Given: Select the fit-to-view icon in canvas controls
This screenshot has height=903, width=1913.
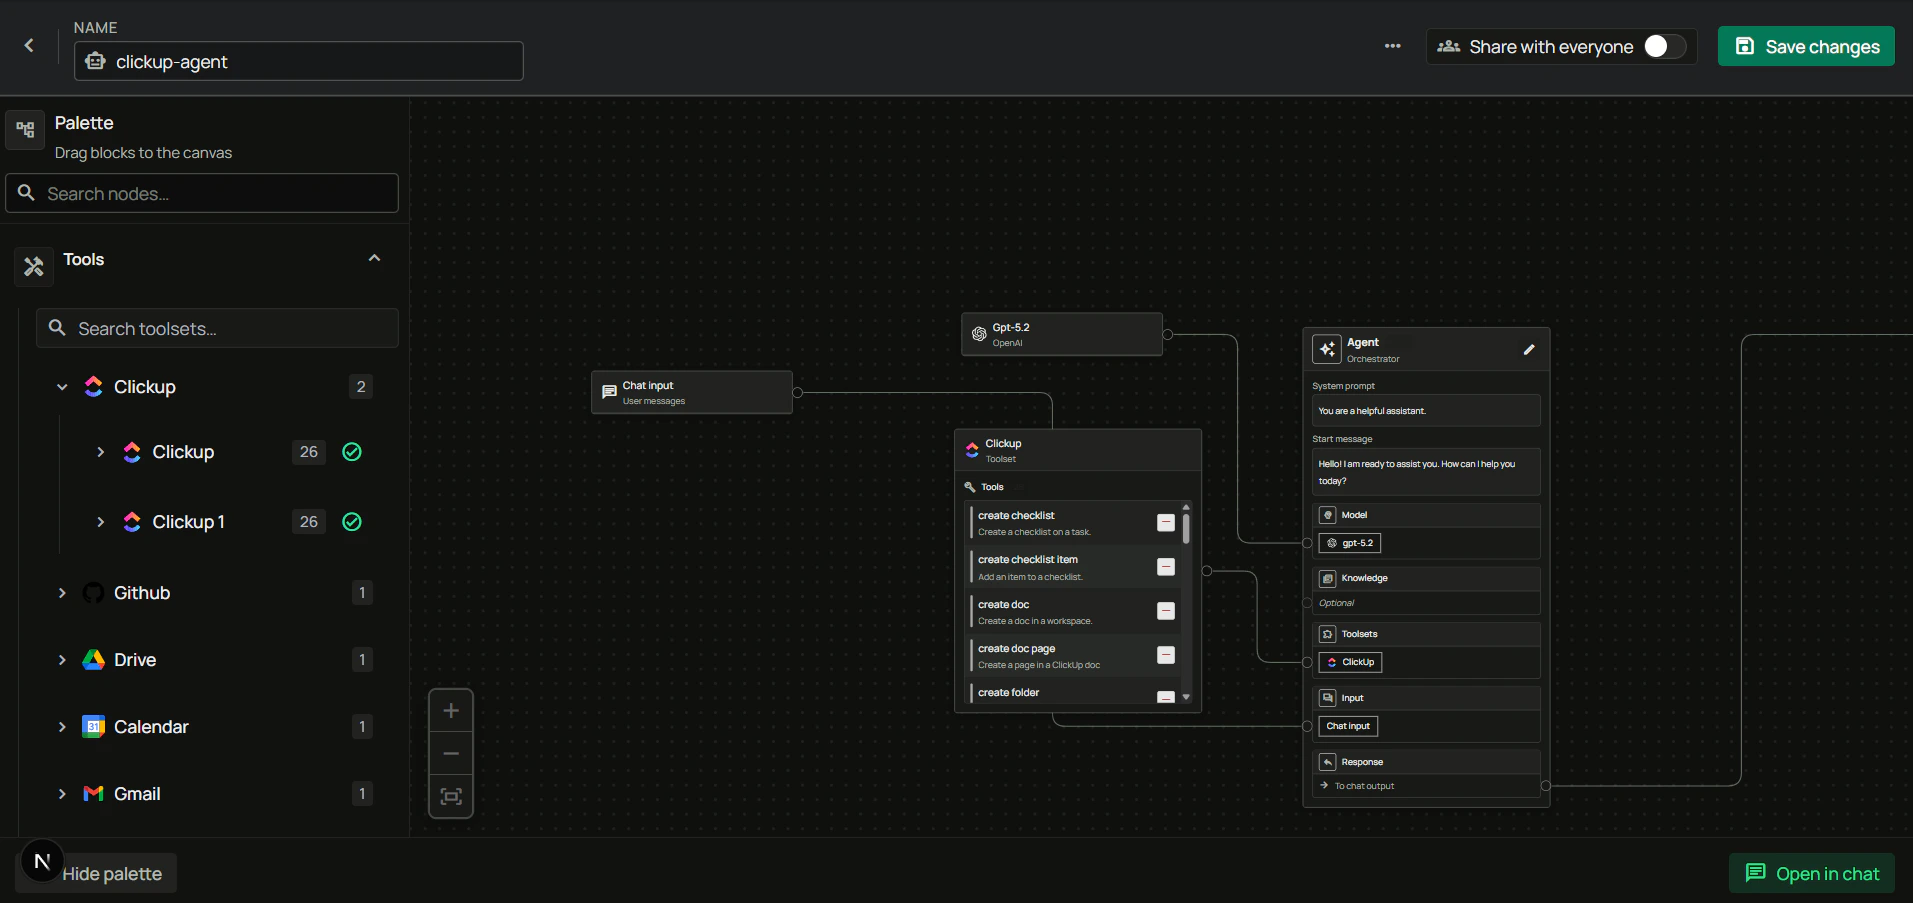Looking at the screenshot, I should click(450, 796).
